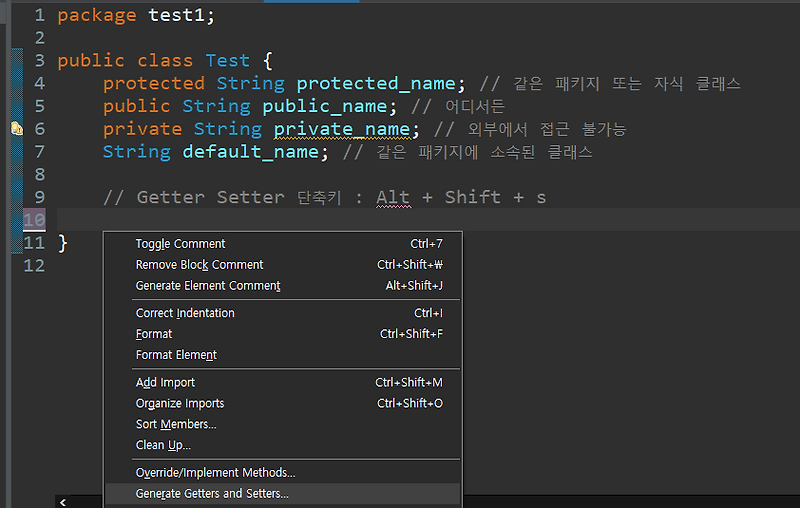This screenshot has height=508, width=800.
Task: Open Override/Implement Methods... entry
Action: 283,473
